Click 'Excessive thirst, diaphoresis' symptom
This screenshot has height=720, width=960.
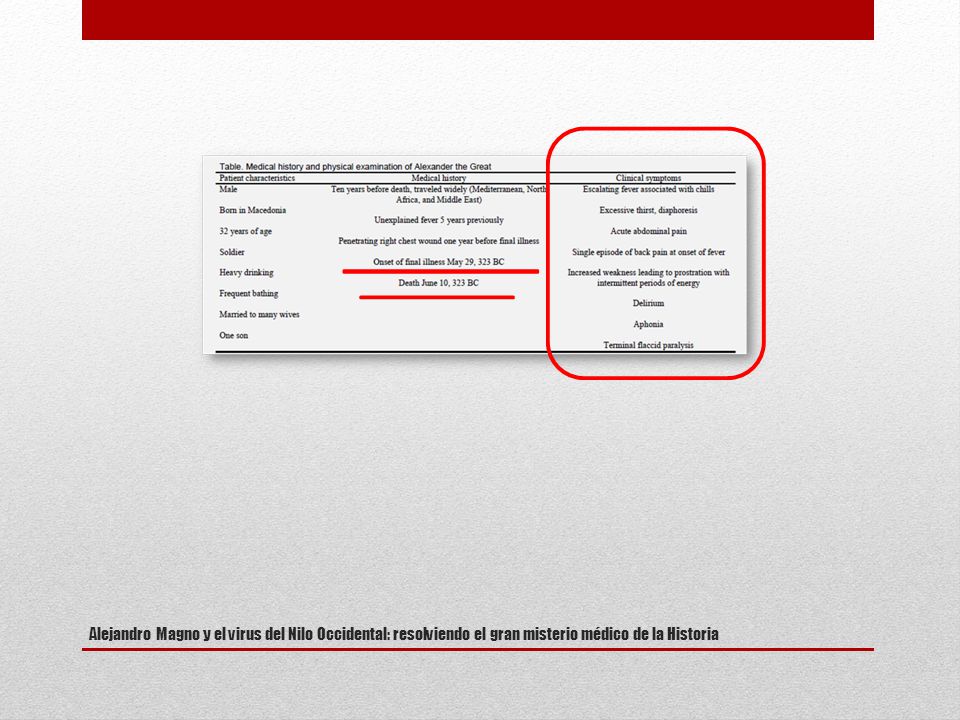click(x=648, y=210)
